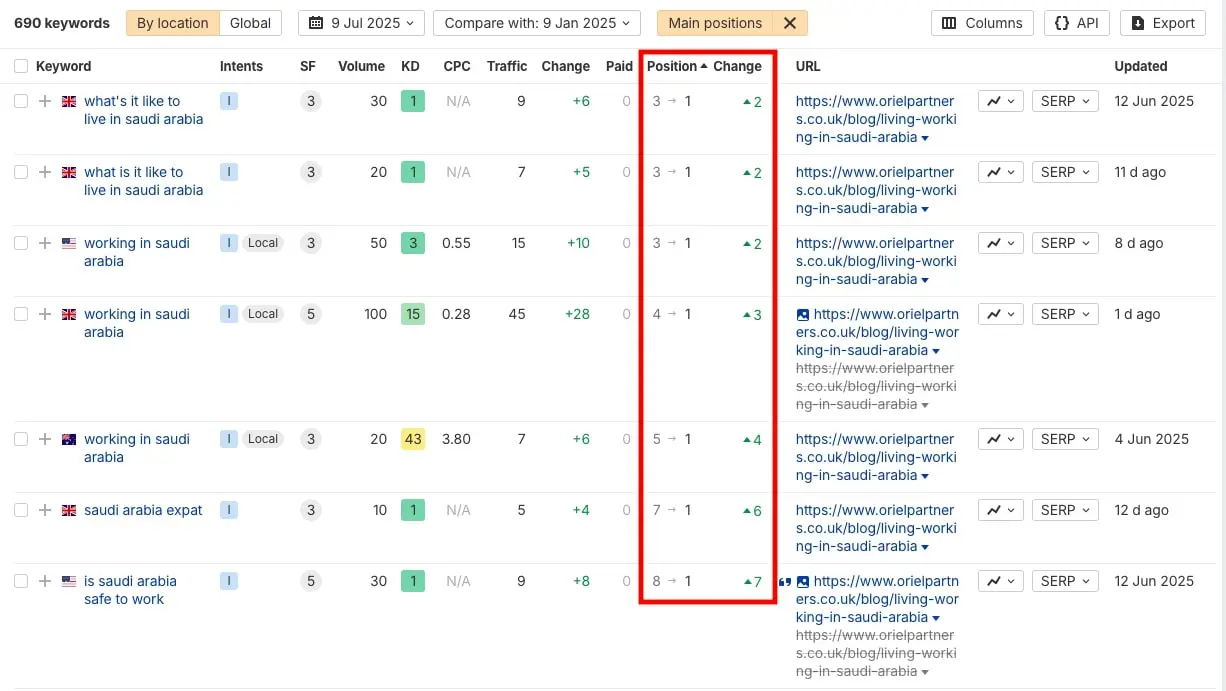Image resolution: width=1226 pixels, height=691 pixels.
Task: Select the "By location" tab
Action: 171,22
